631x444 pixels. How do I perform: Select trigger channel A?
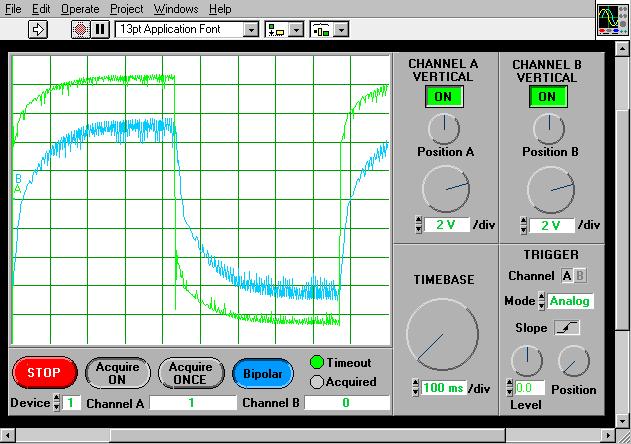pyautogui.click(x=567, y=276)
